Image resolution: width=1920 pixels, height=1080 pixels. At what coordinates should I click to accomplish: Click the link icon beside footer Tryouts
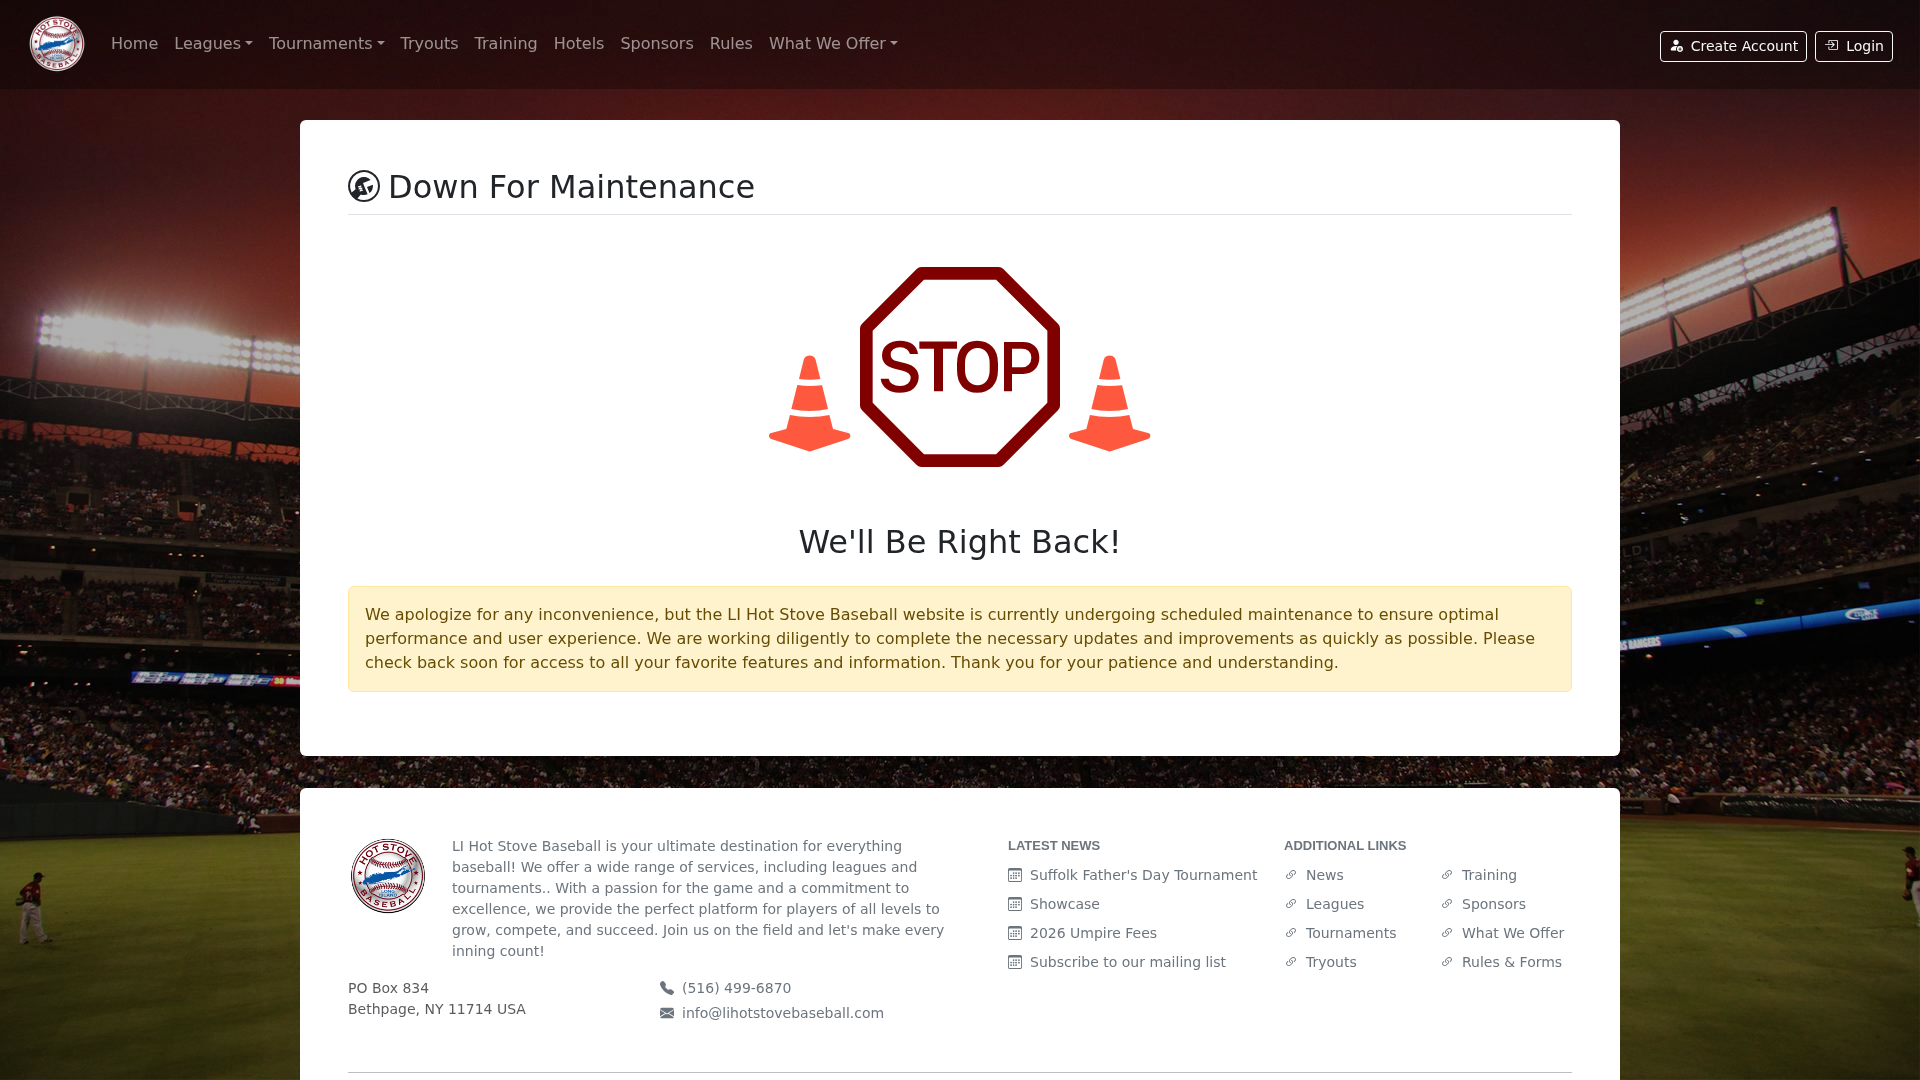point(1291,962)
